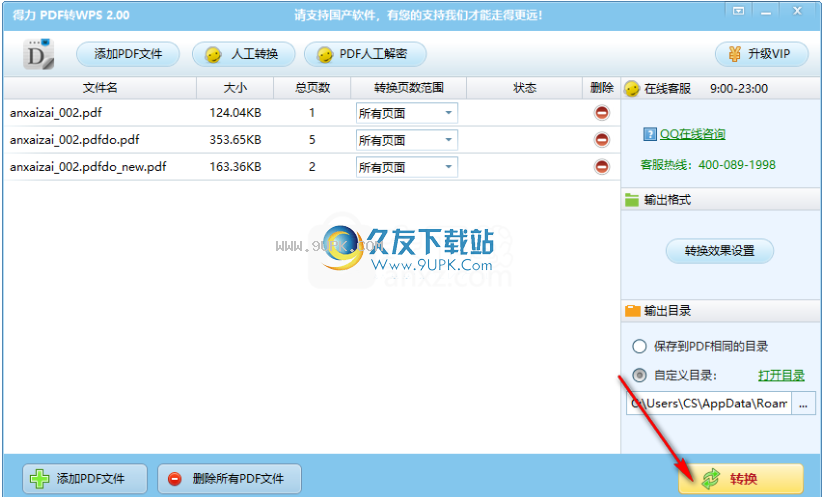823x497 pixels.
Task: Open page range dropdown for anxaizai_002.pdfdo.pdf
Action: [407, 140]
